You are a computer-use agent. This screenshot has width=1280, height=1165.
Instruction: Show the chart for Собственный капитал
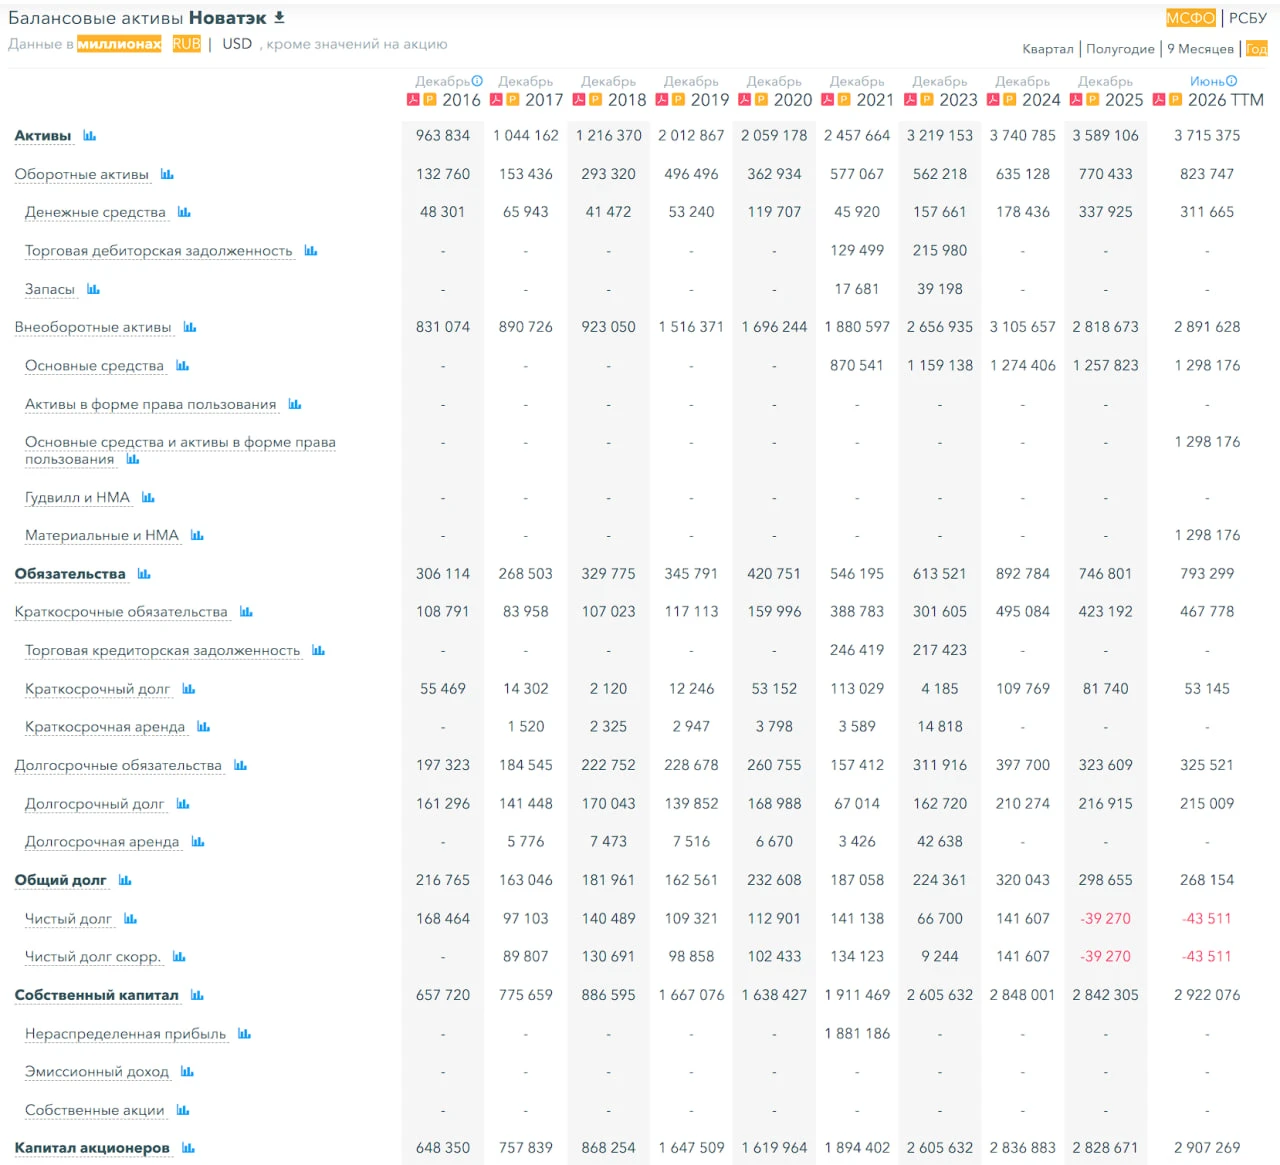pos(197,995)
